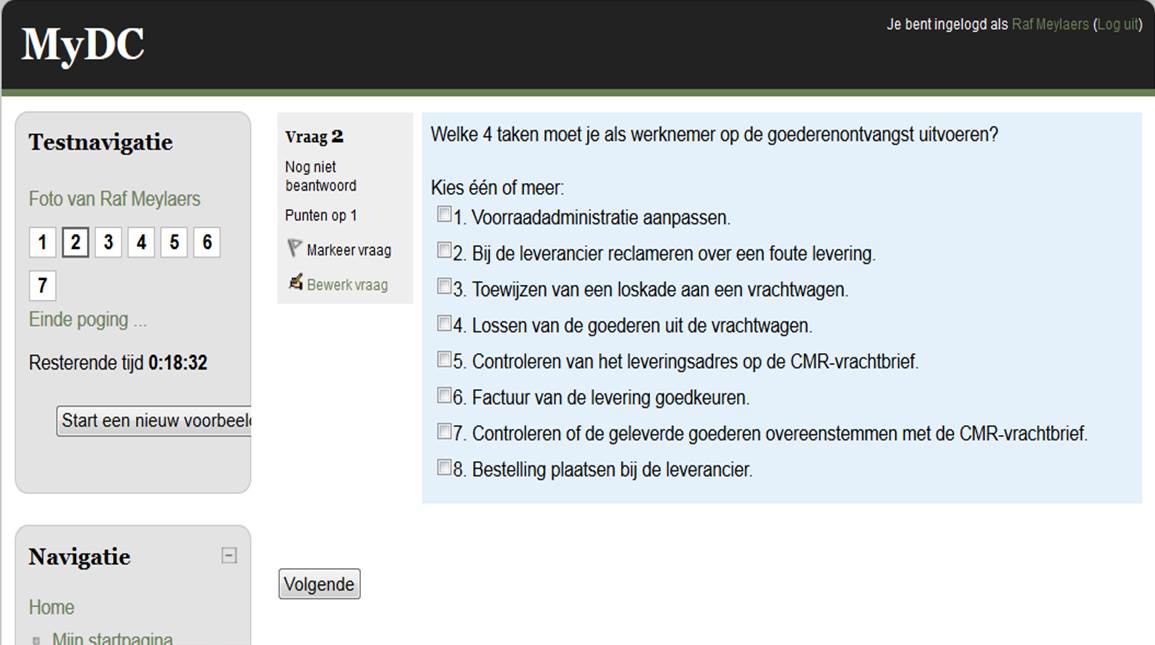Screen dimensions: 1155x645
Task: Open the Einde poging link
Action: click(87, 320)
